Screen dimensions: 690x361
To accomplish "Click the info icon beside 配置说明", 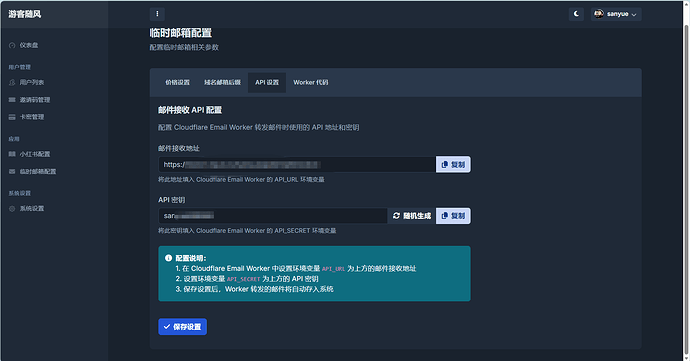I will (x=168, y=258).
